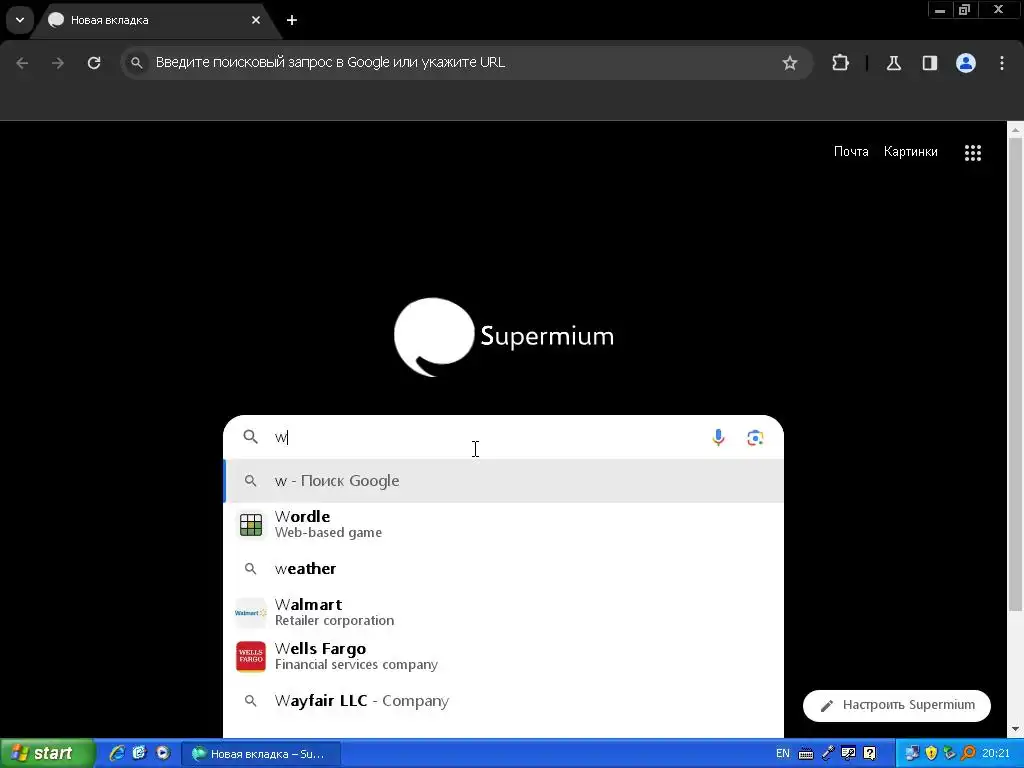Bookmark this page with the star icon
The height and width of the screenshot is (768, 1024).
click(790, 63)
